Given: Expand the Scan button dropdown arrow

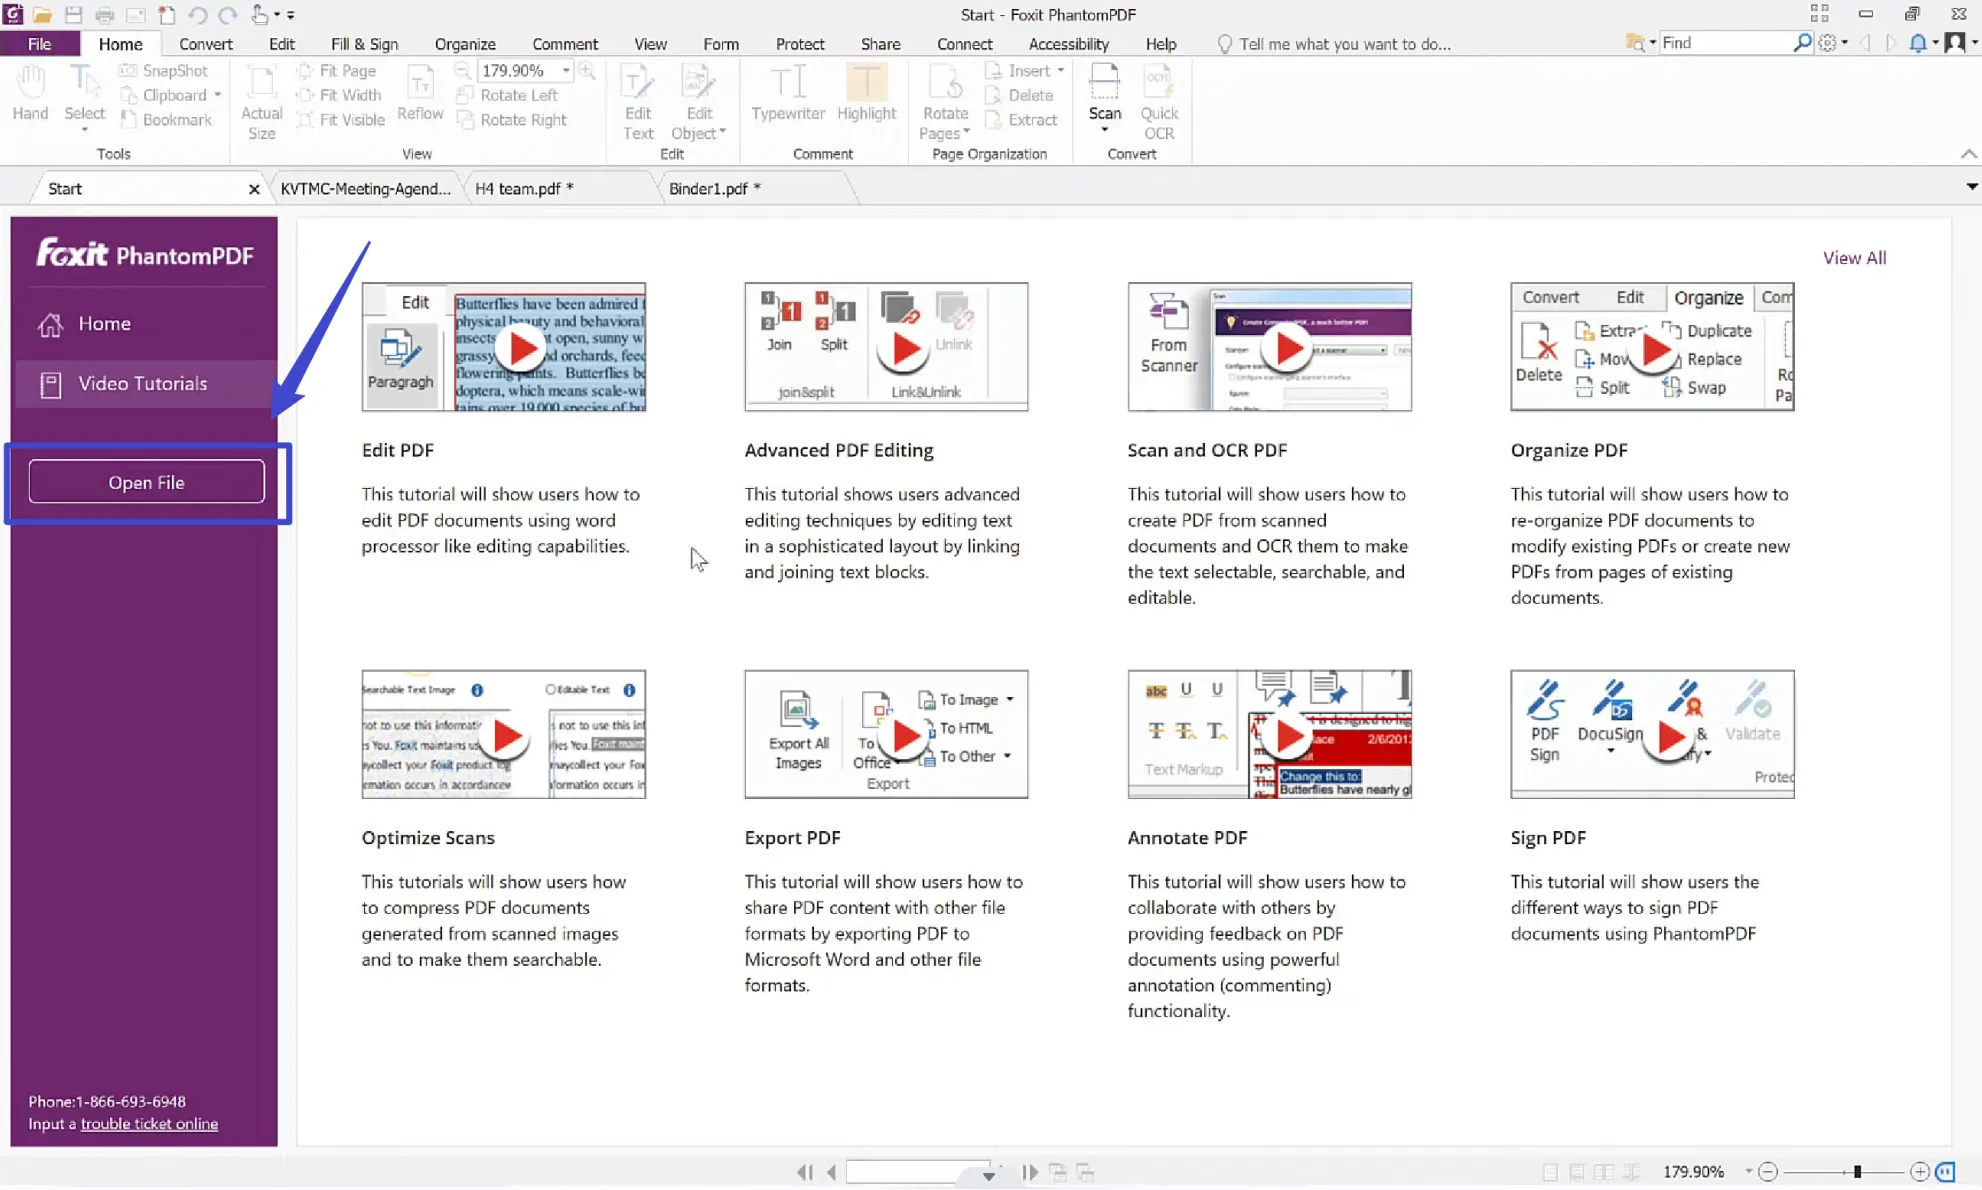Looking at the screenshot, I should tap(1104, 131).
